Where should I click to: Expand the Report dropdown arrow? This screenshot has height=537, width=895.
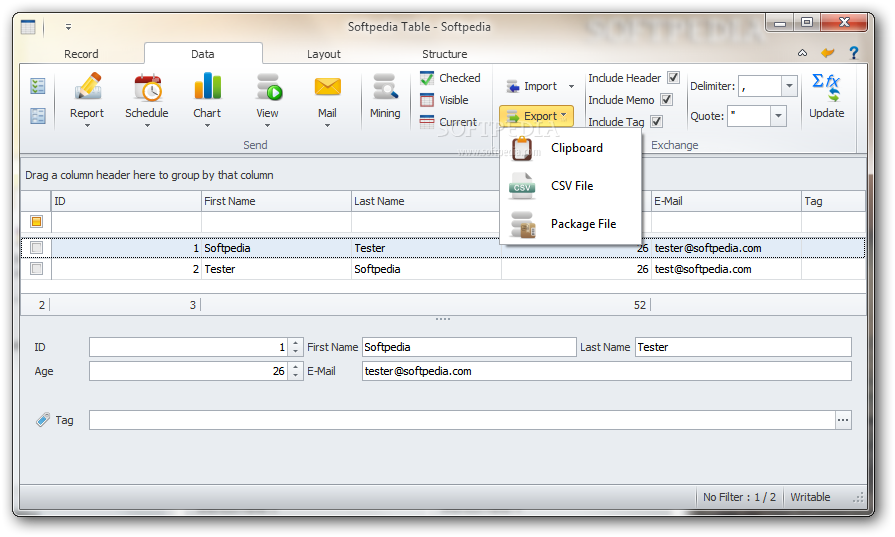[x=87, y=126]
